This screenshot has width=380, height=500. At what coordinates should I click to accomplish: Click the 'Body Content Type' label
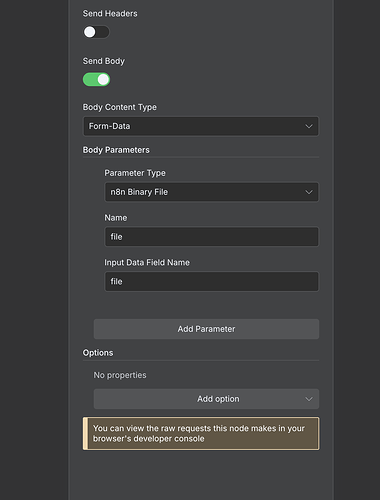click(120, 107)
